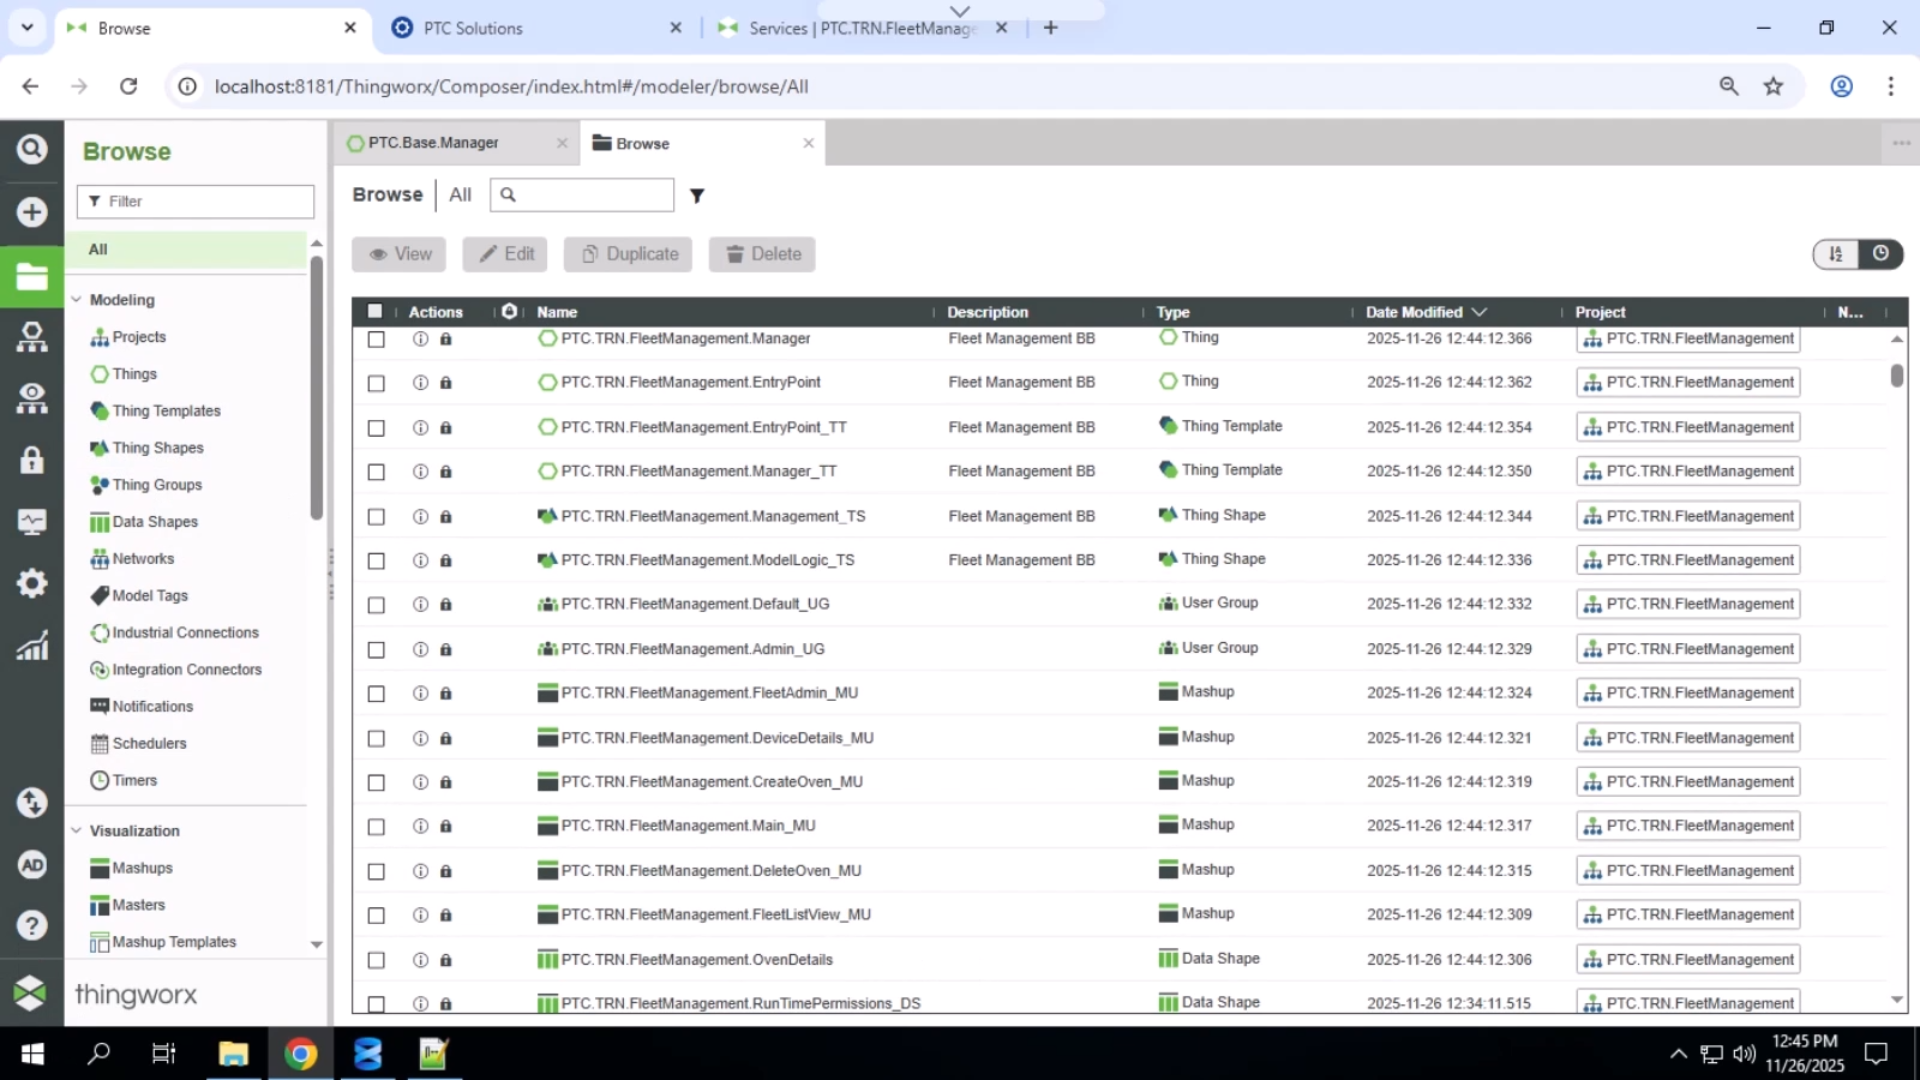Screen dimensions: 1920x1080
Task: Select Thing Templates in the tree
Action: point(166,411)
